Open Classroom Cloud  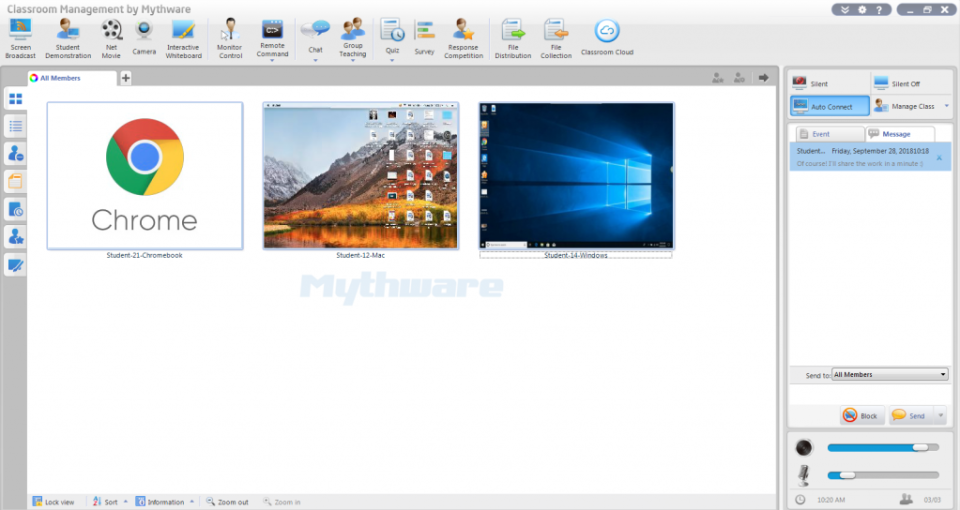point(607,38)
